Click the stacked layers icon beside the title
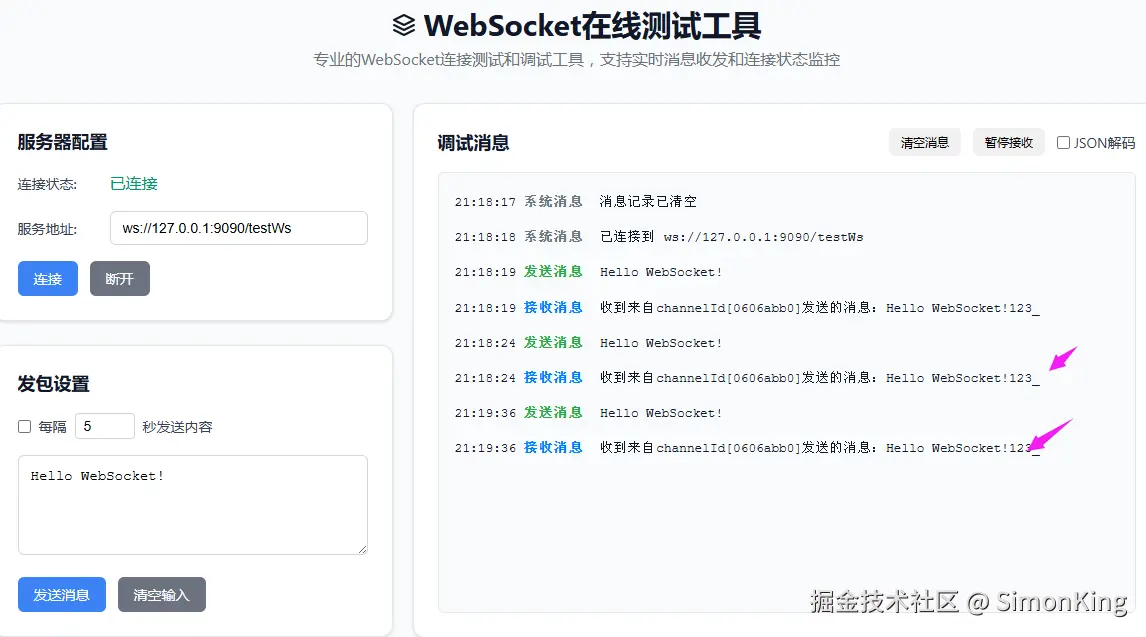 (404, 25)
